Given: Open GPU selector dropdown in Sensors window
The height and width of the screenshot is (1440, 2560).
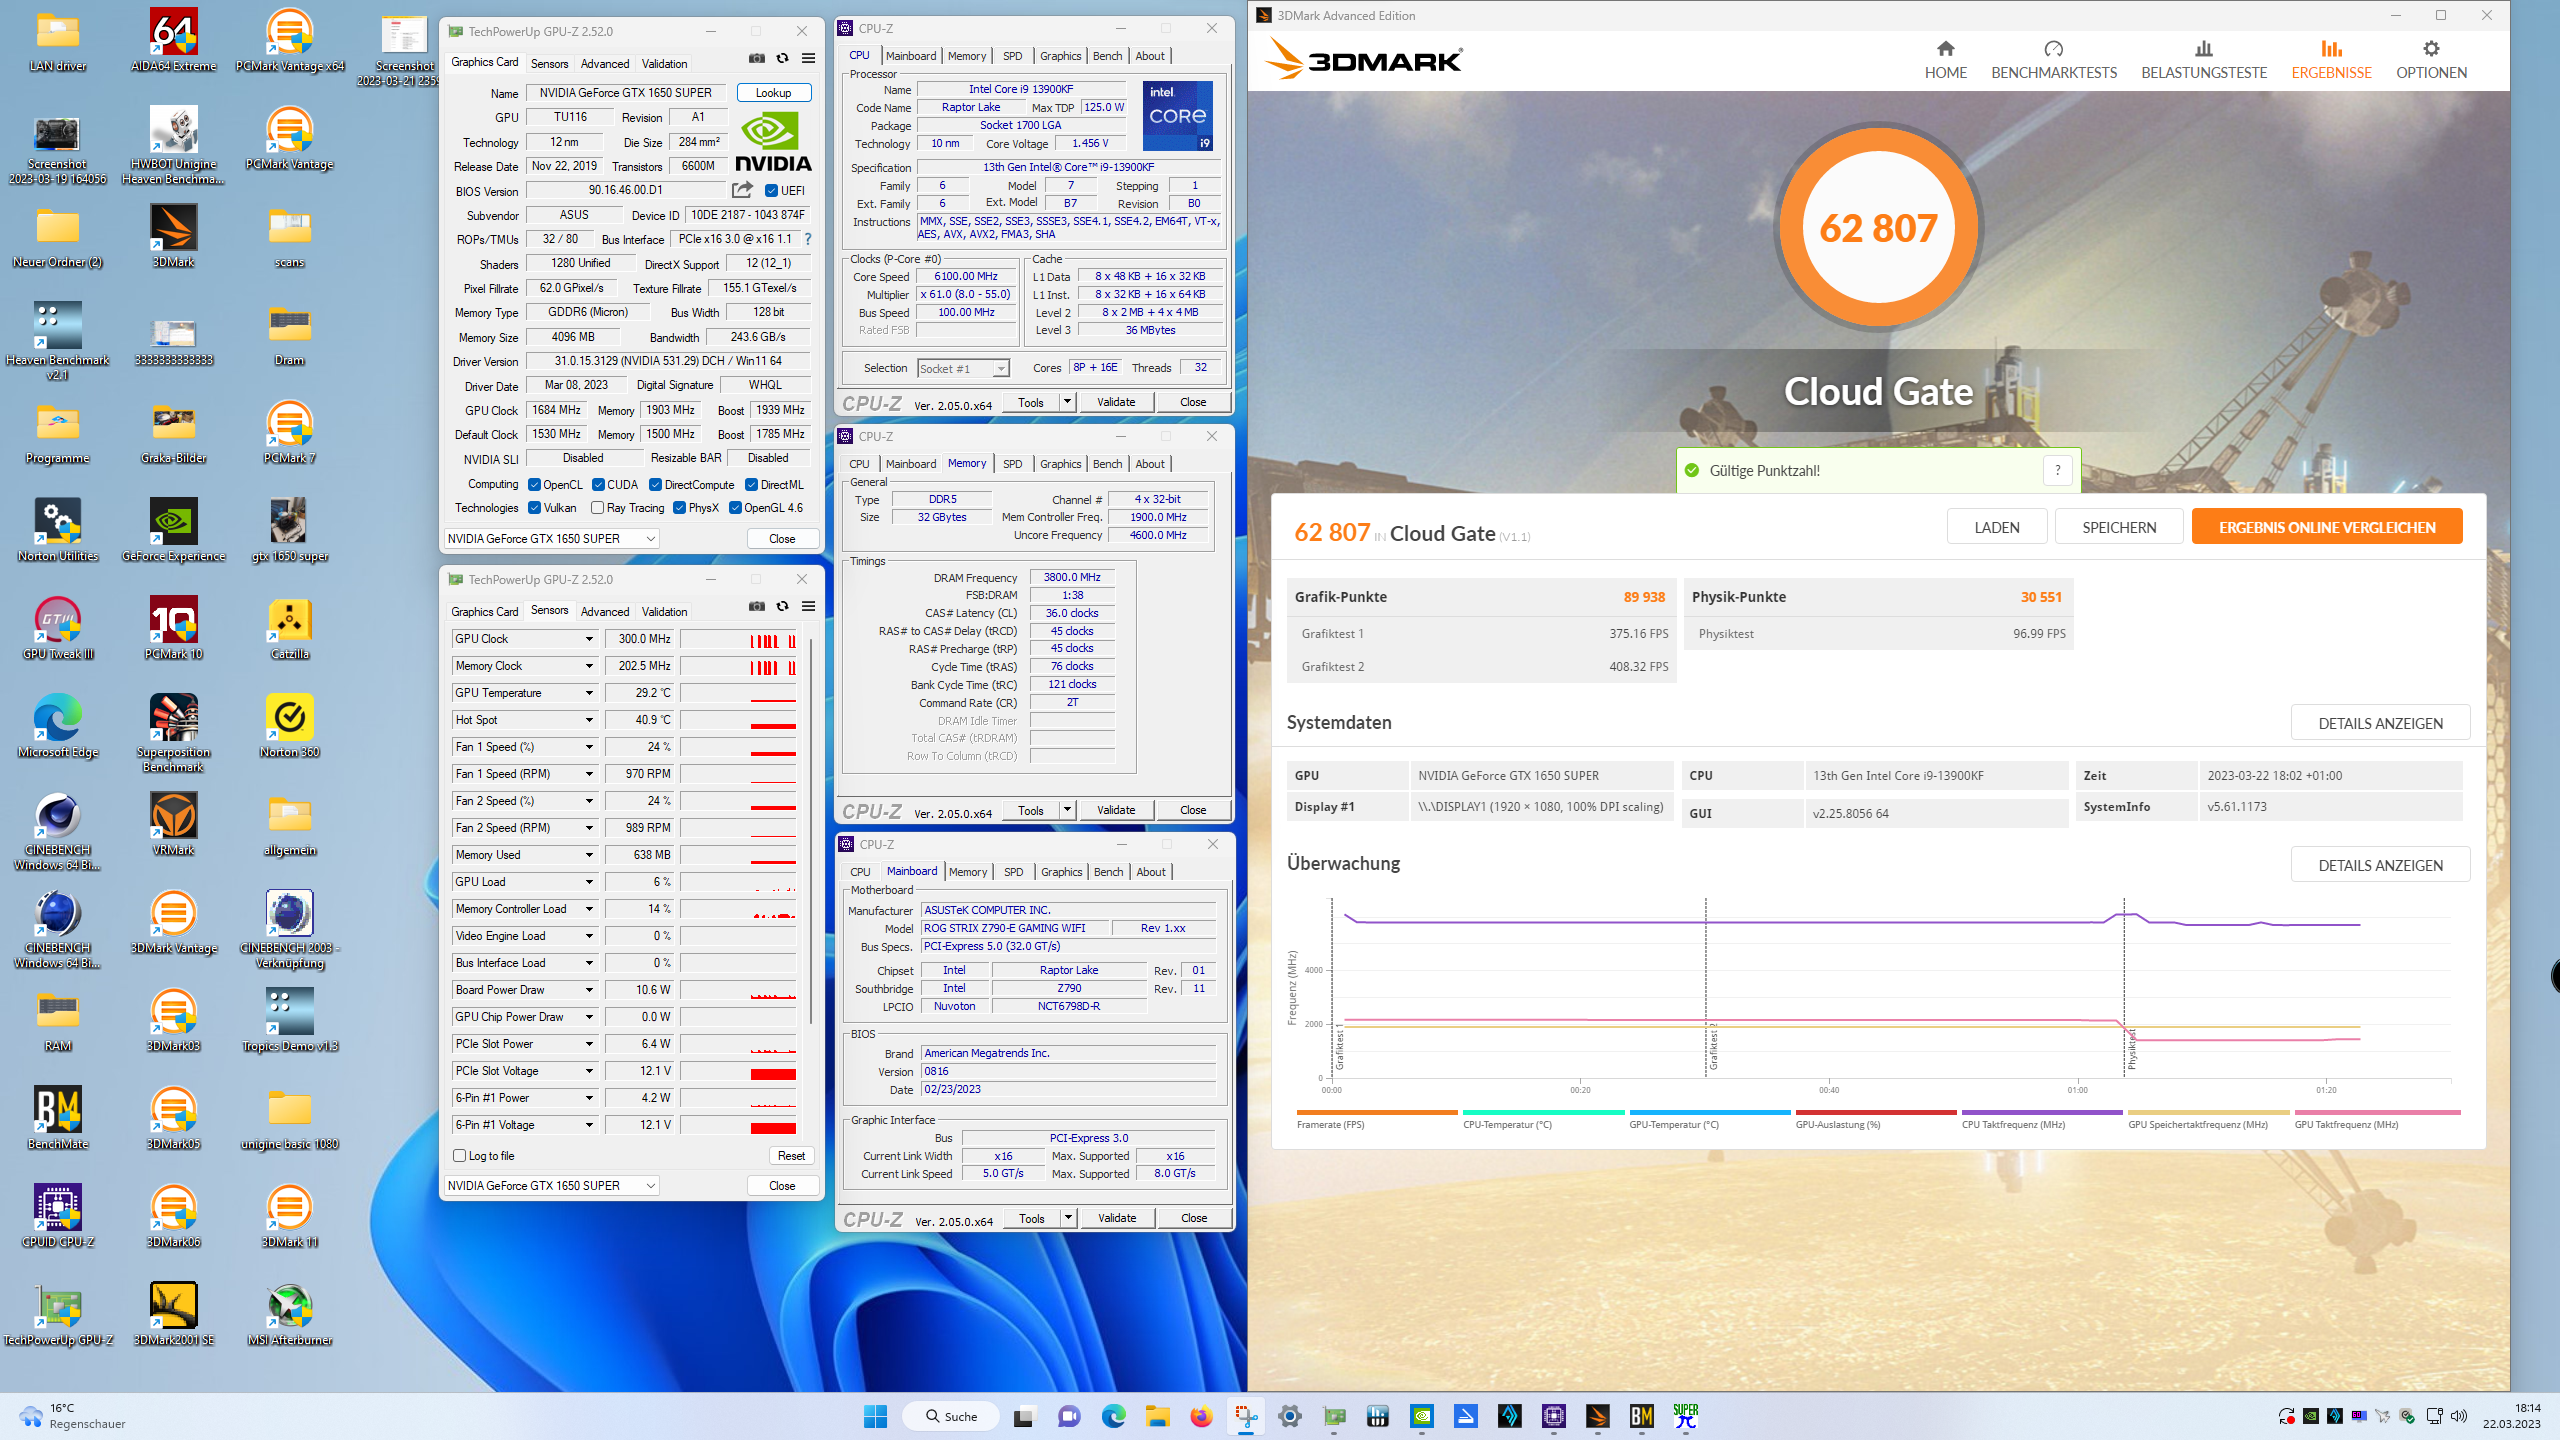Looking at the screenshot, I should click(x=551, y=1186).
